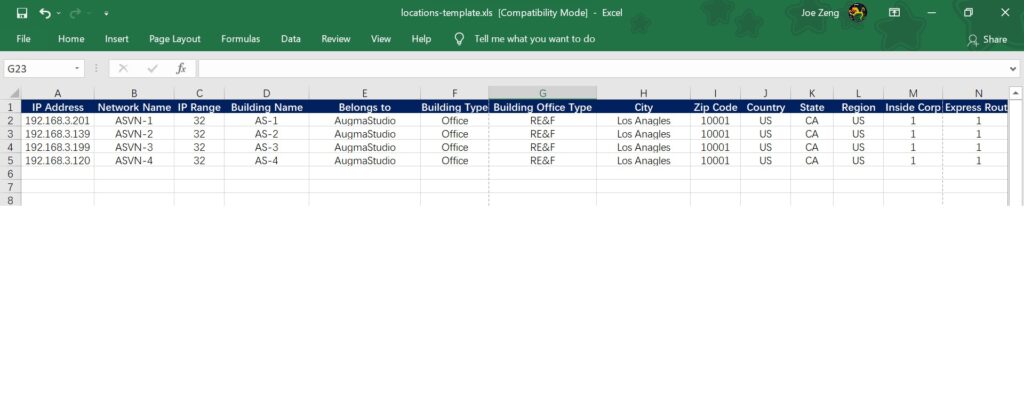The height and width of the screenshot is (403, 1024).
Task: Open the File menu
Action: (23, 39)
